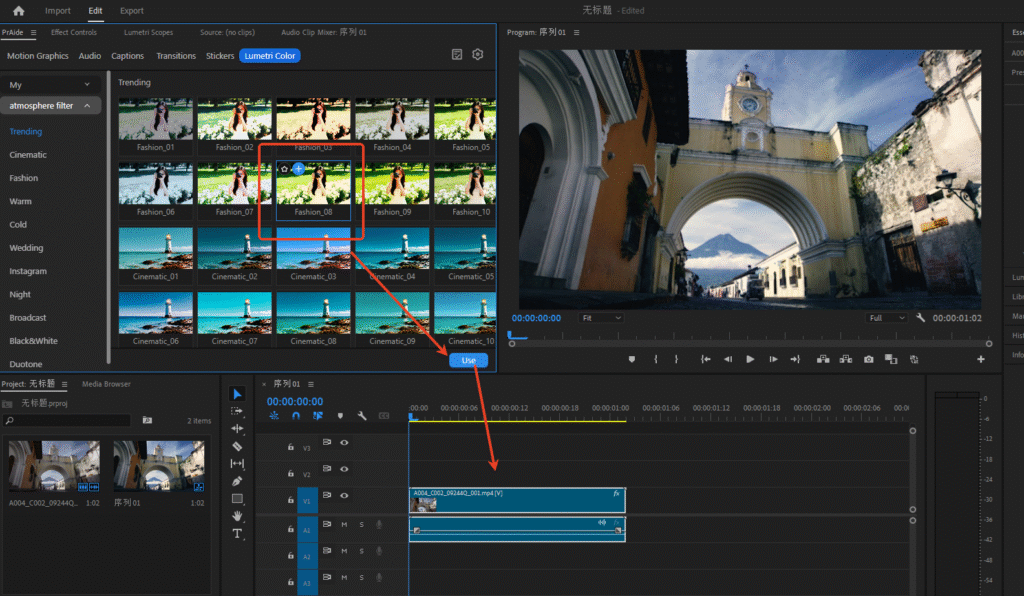Select the Selection tool above the timeline
Viewport: 1024px width, 596px height.
coord(237,393)
